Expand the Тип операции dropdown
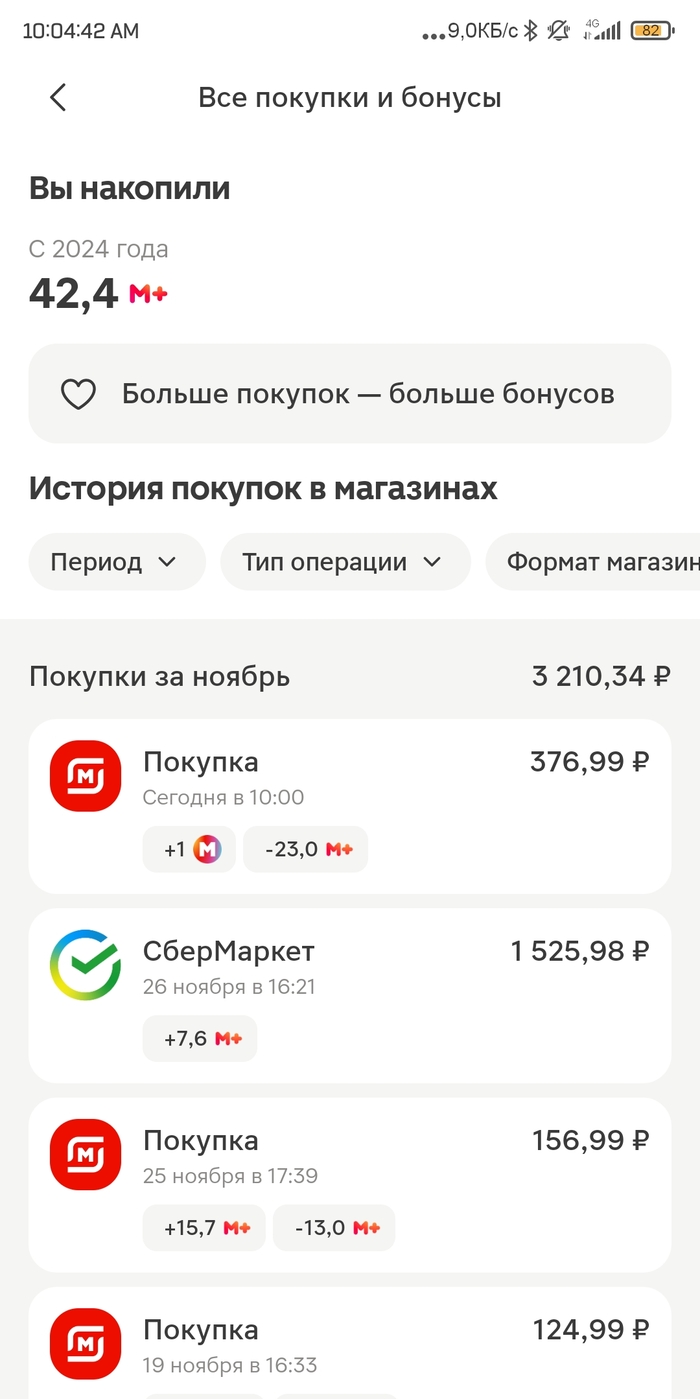 344,562
